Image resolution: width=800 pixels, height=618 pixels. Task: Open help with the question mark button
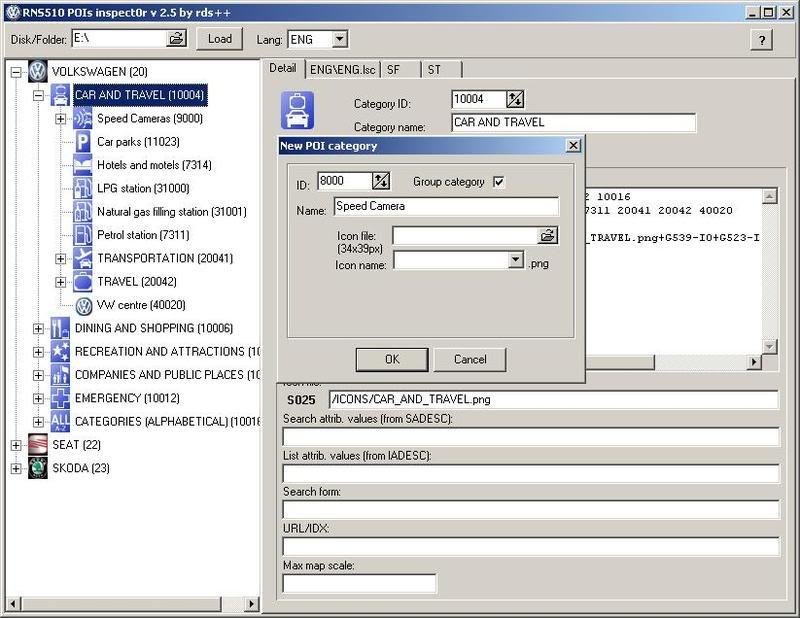point(762,40)
